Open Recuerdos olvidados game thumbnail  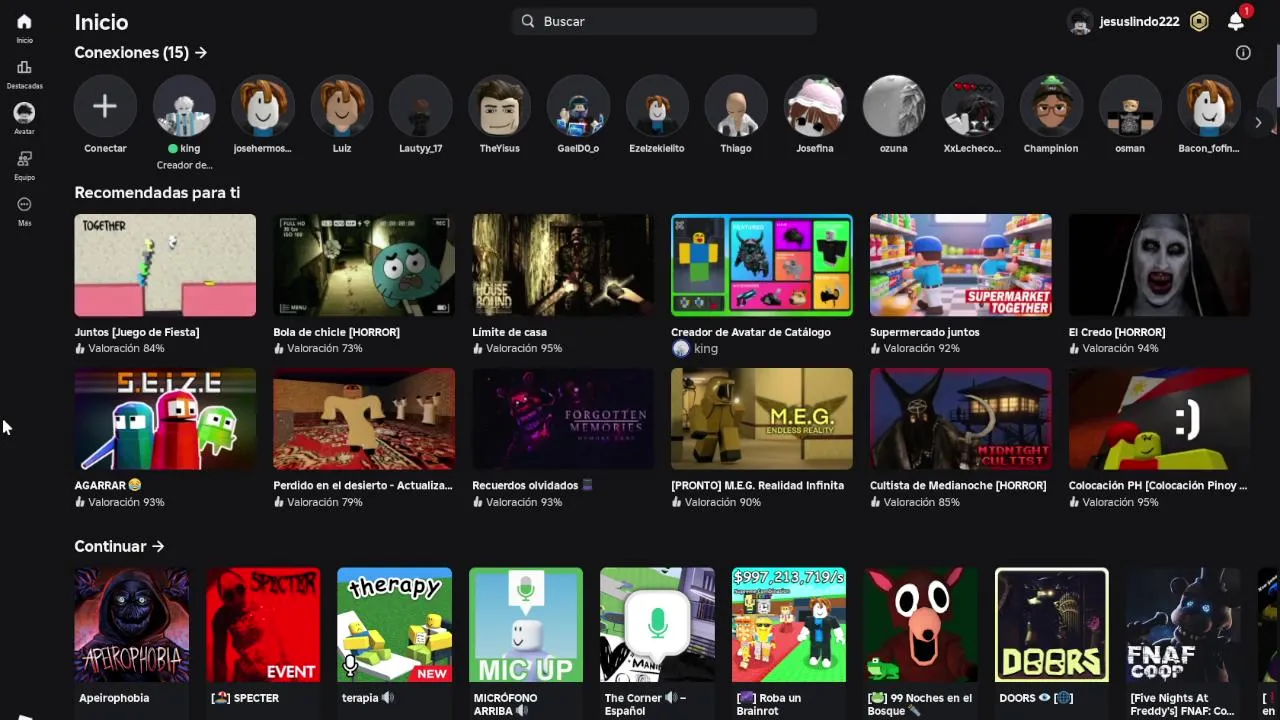tap(563, 419)
